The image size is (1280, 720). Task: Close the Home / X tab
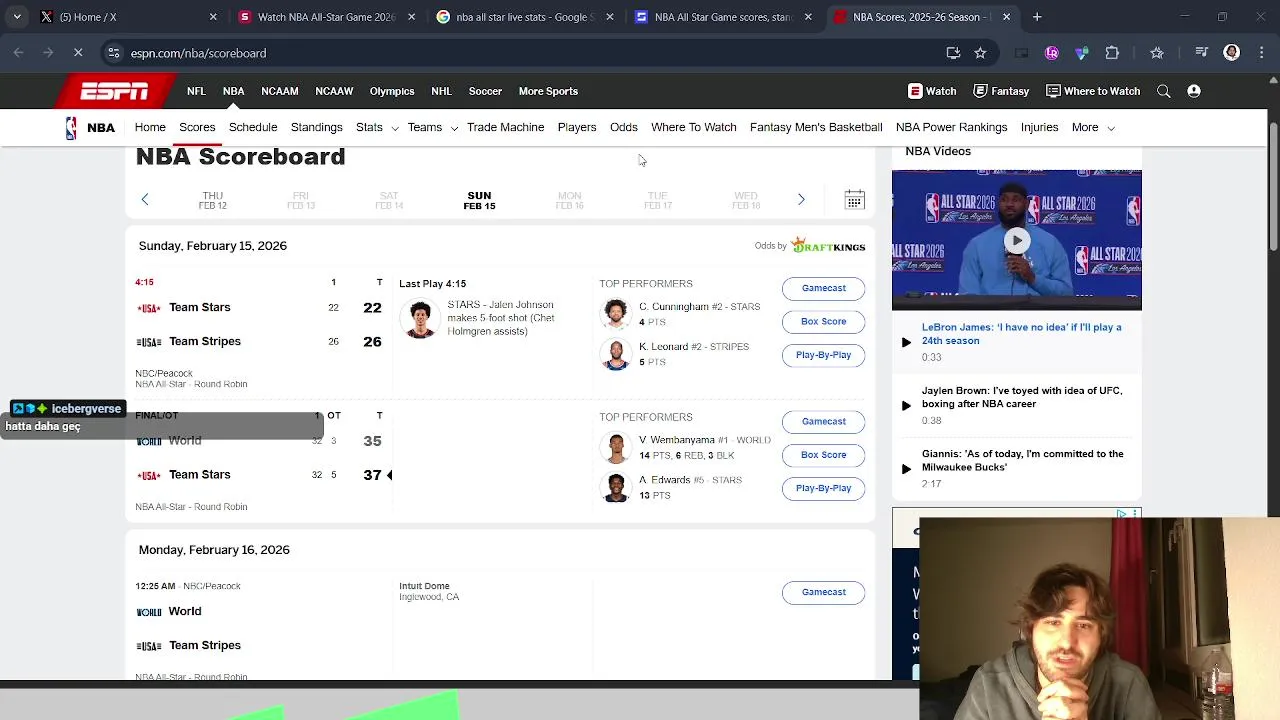[x=213, y=17]
